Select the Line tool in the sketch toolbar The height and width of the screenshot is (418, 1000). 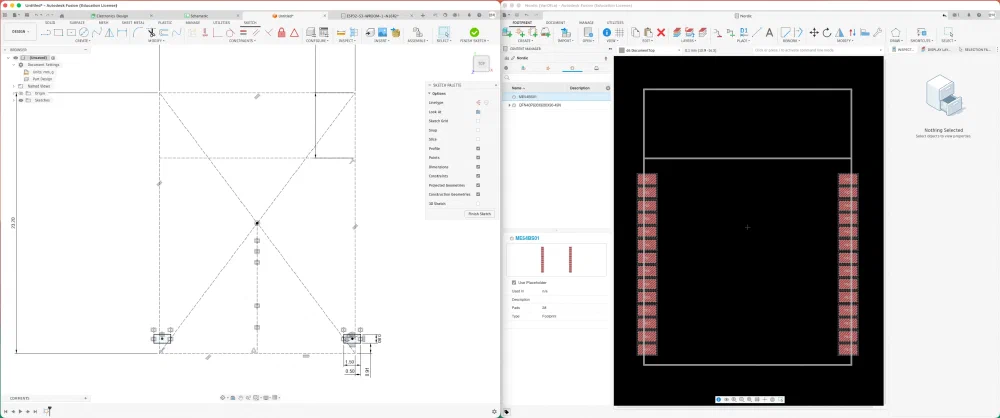(x=46, y=32)
